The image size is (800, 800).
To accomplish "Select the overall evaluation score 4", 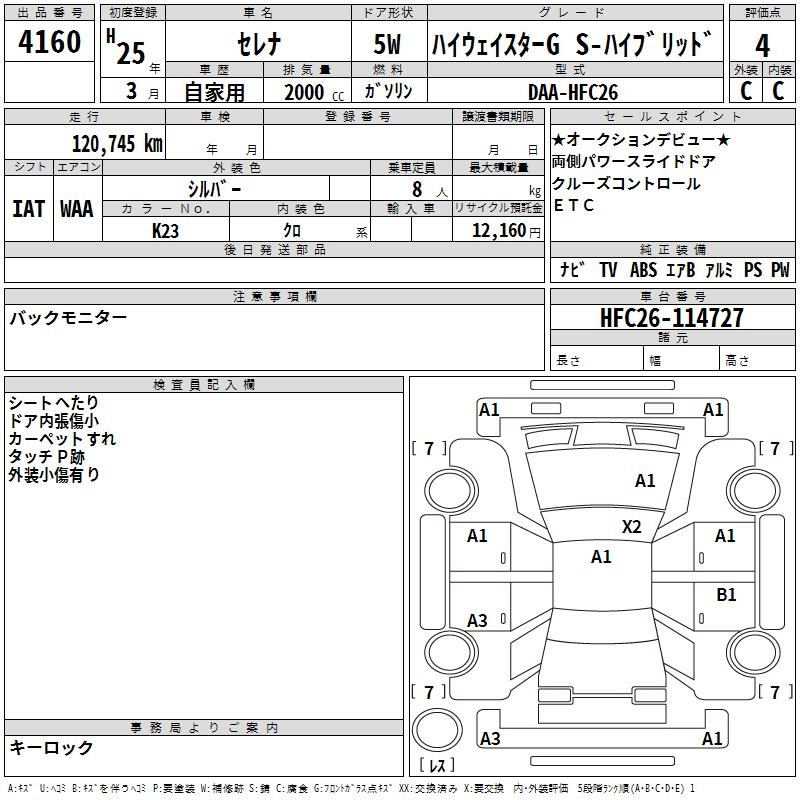I will (x=762, y=46).
